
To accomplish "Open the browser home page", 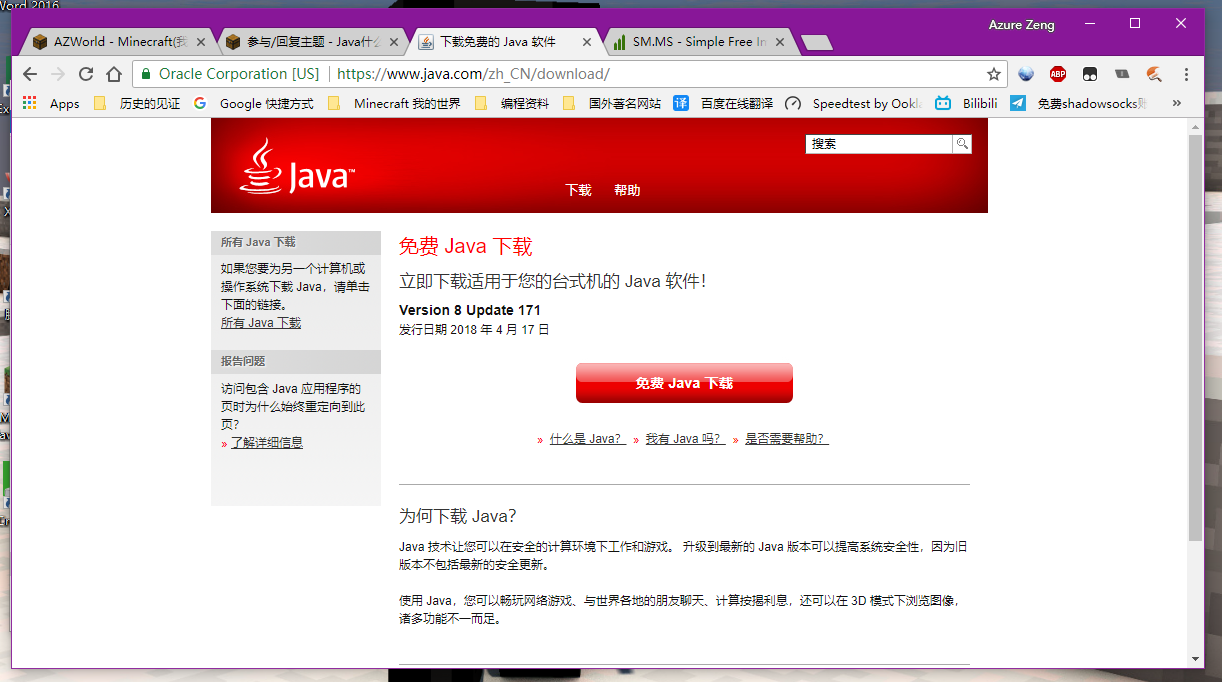I will pos(114,74).
